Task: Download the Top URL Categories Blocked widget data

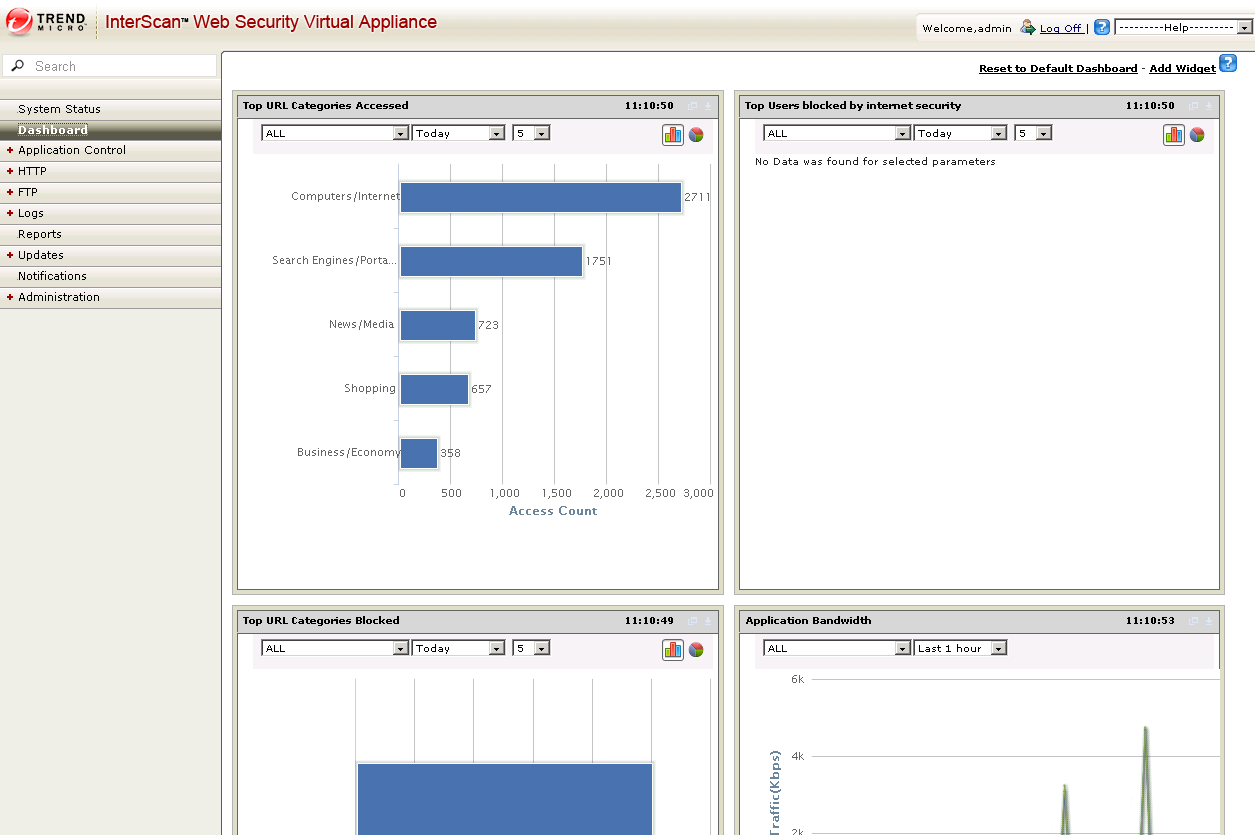Action: click(x=707, y=620)
